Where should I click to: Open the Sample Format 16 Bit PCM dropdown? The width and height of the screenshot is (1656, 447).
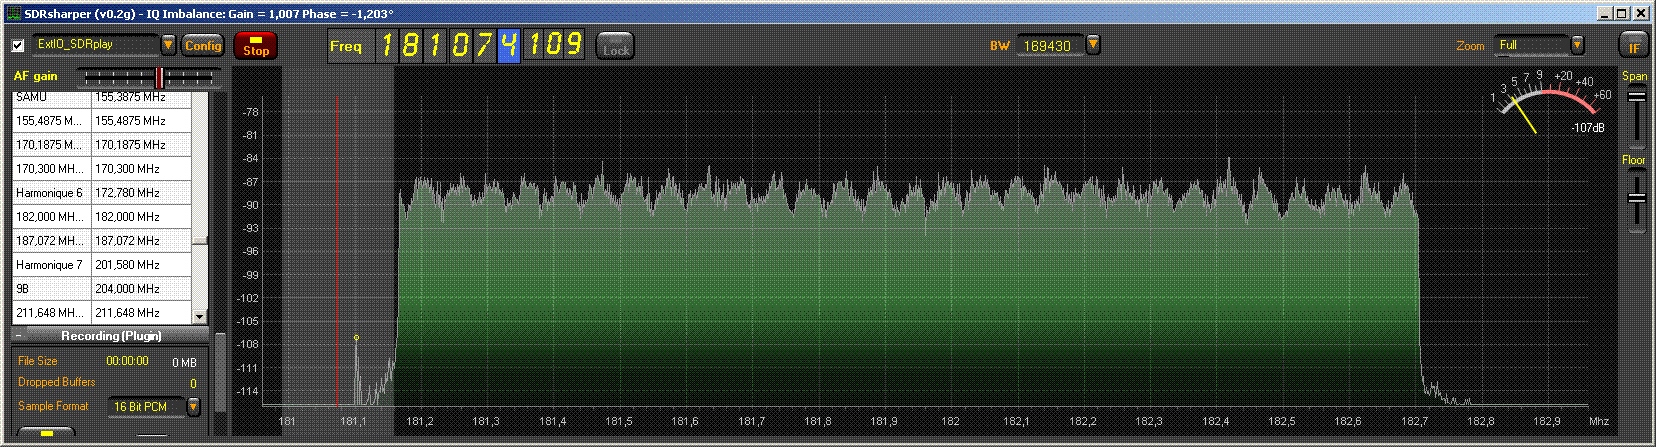pyautogui.click(x=193, y=406)
